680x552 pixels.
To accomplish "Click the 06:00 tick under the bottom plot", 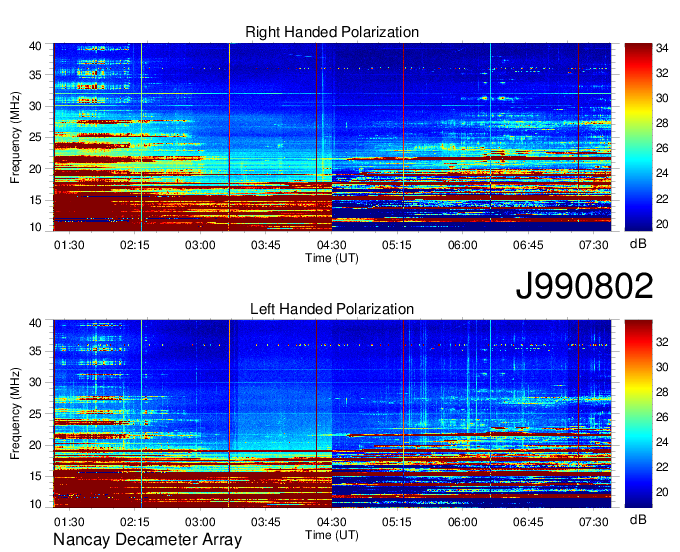I will tap(462, 522).
